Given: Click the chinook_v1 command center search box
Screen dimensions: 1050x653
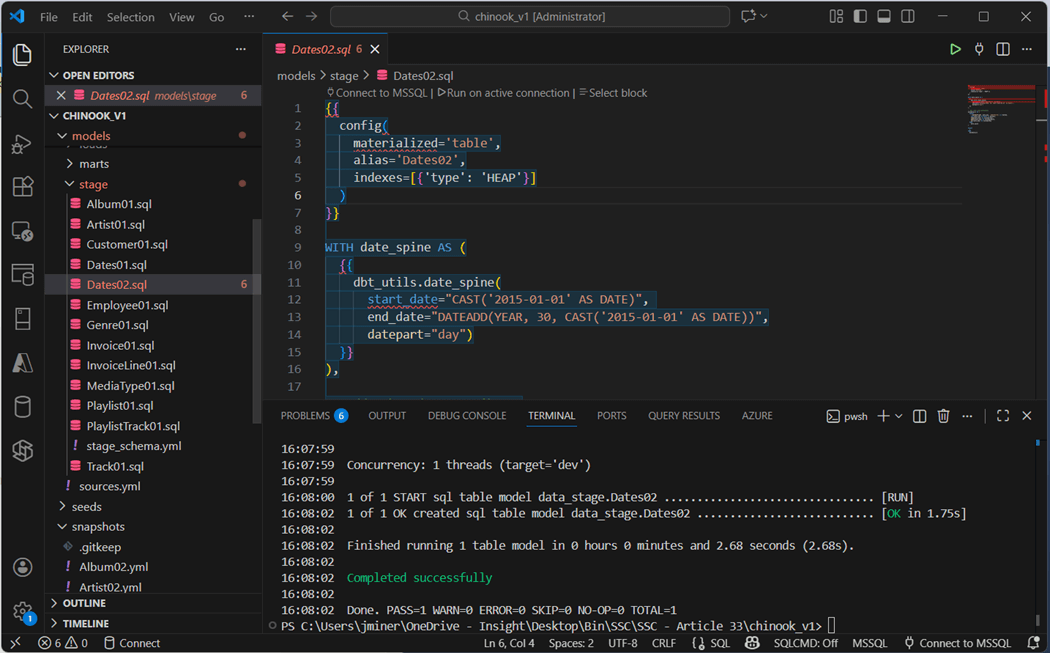Looking at the screenshot, I should pos(529,17).
